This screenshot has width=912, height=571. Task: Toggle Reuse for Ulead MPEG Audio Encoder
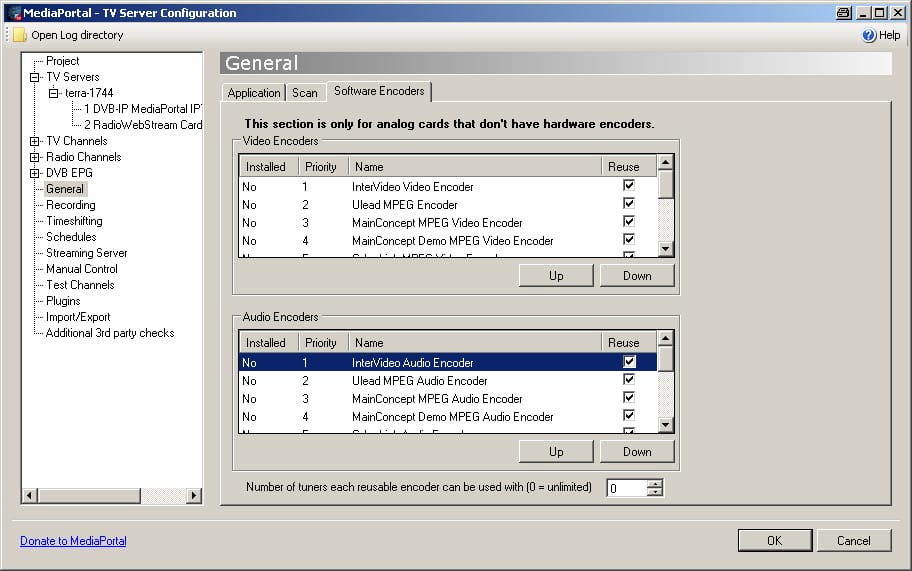(629, 380)
